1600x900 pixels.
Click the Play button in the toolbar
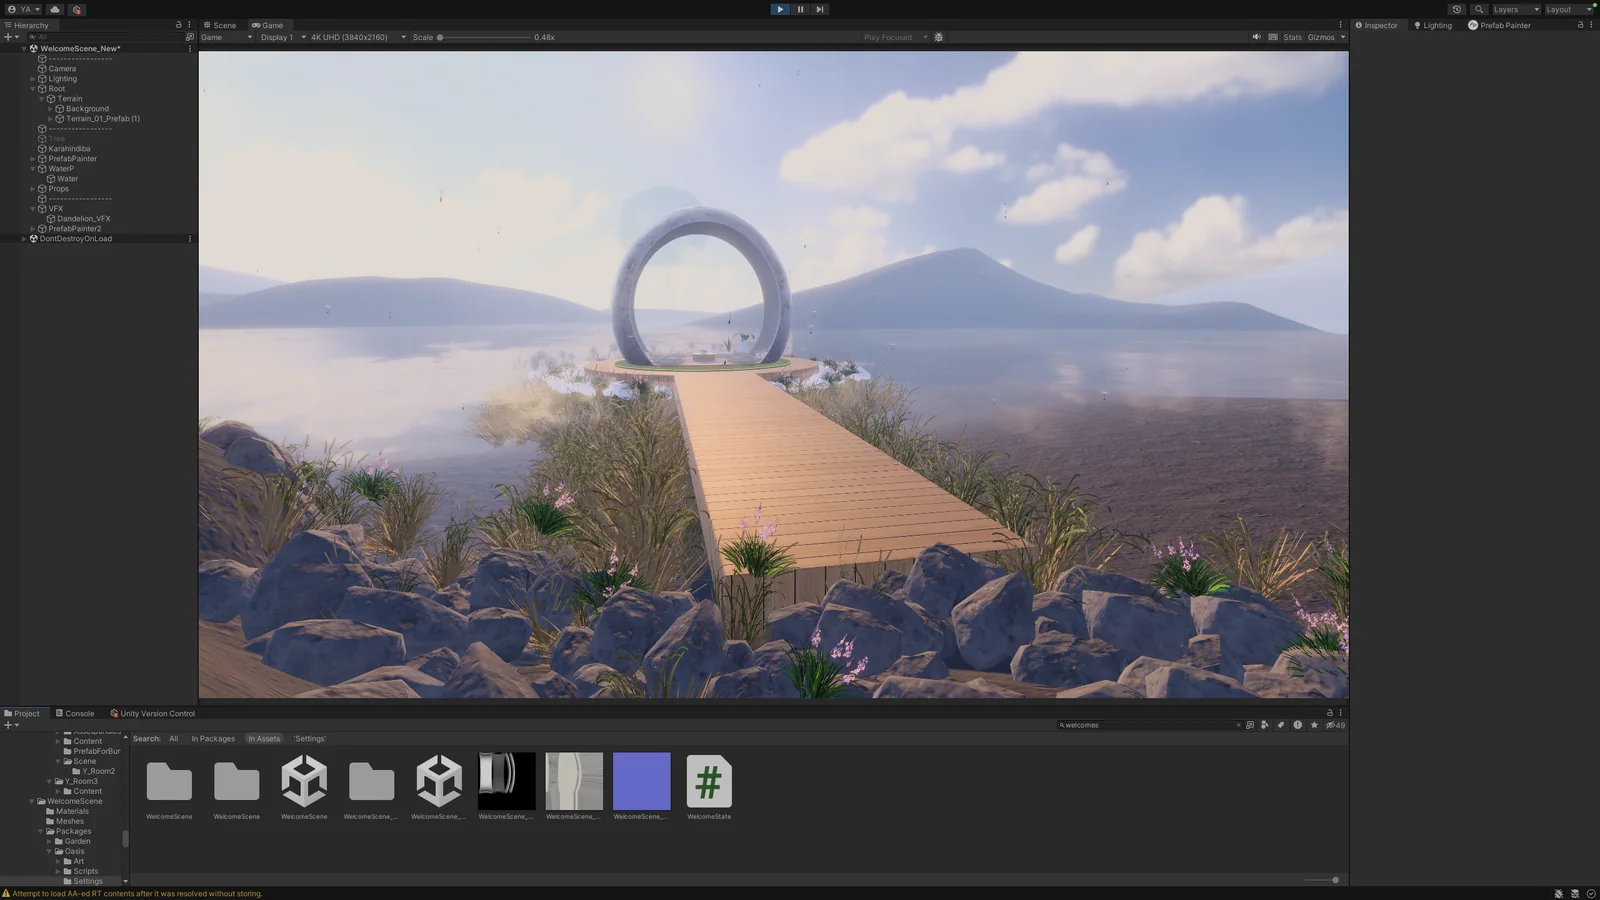780,9
